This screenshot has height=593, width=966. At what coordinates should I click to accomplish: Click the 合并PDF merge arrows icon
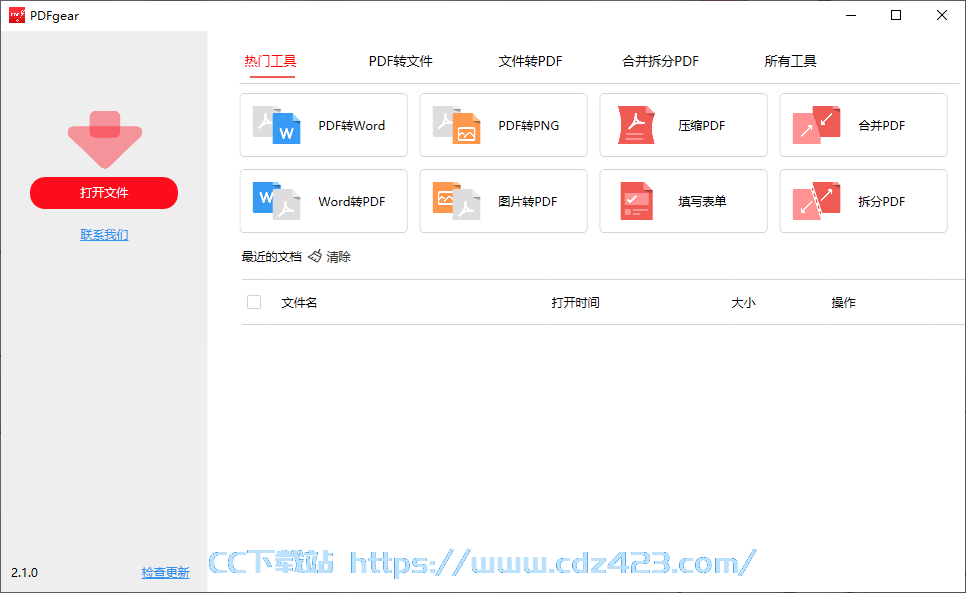tap(816, 125)
